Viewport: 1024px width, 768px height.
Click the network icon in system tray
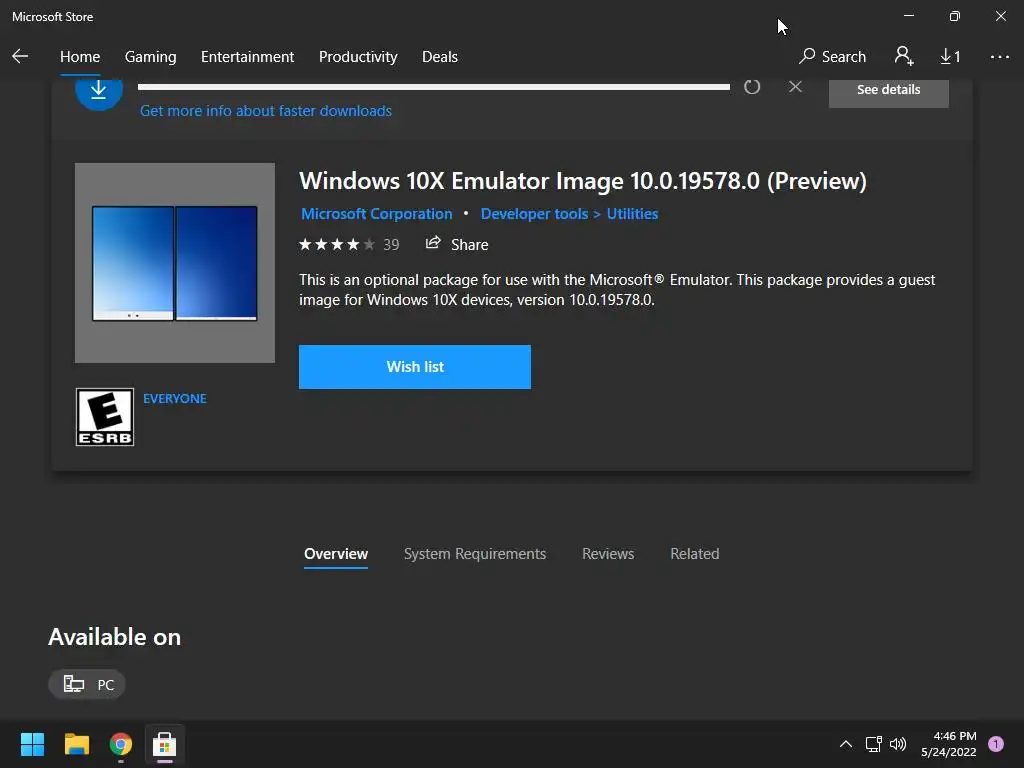pos(873,744)
